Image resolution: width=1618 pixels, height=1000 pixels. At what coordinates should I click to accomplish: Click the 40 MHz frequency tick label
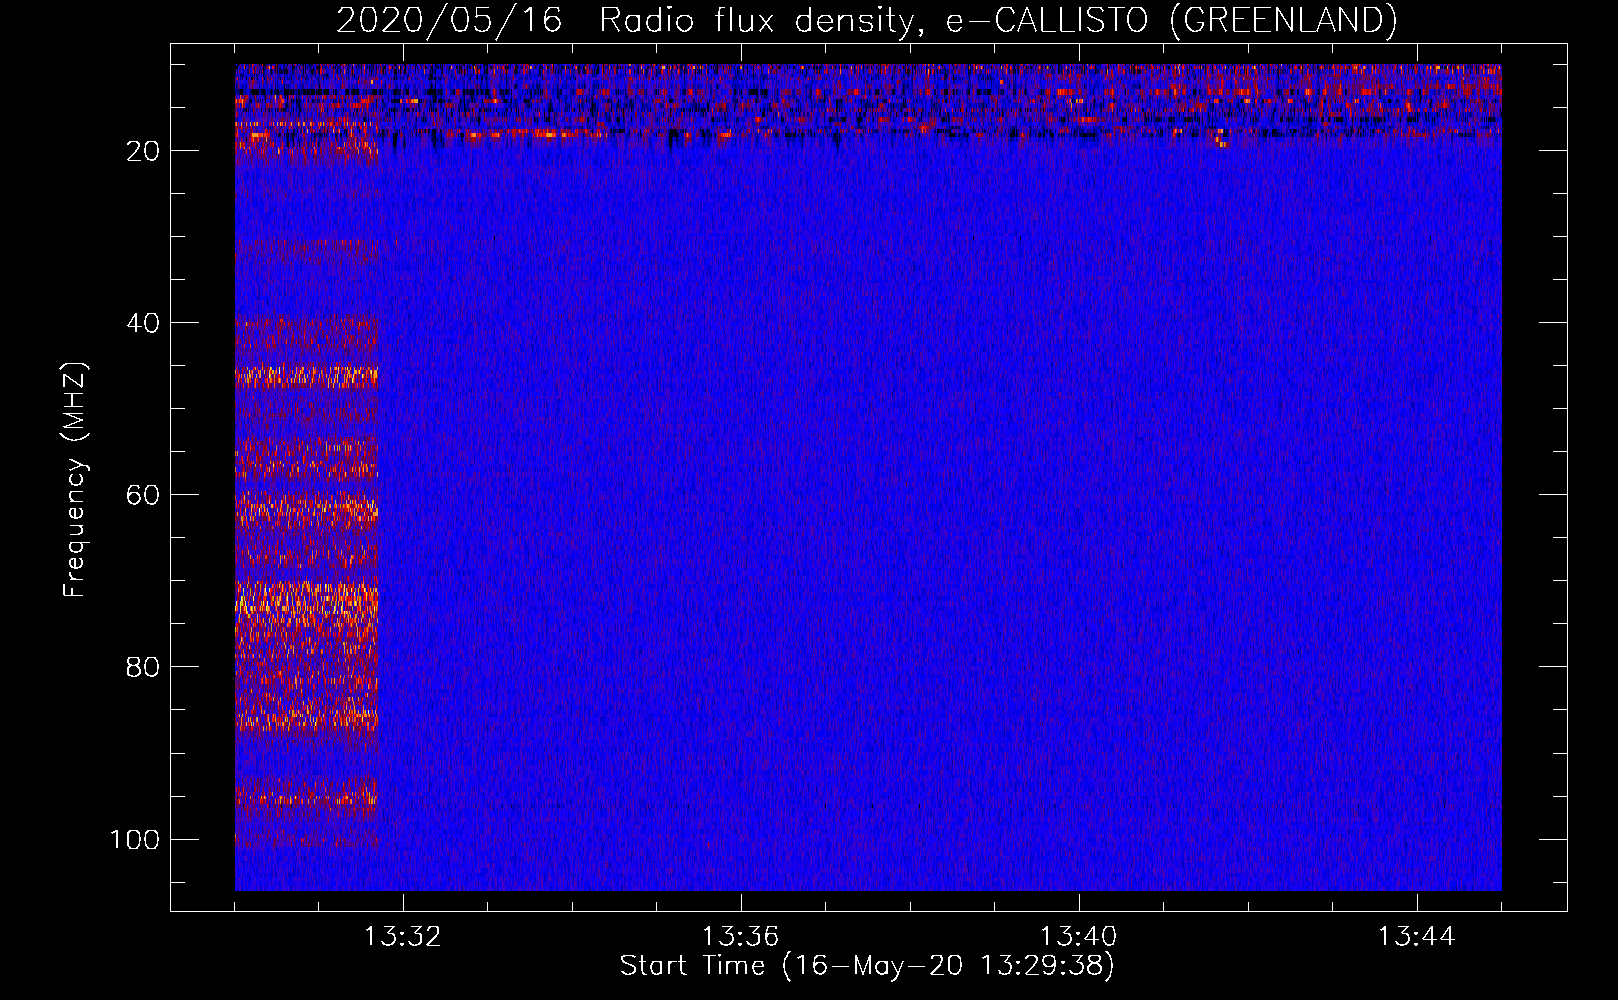point(143,323)
